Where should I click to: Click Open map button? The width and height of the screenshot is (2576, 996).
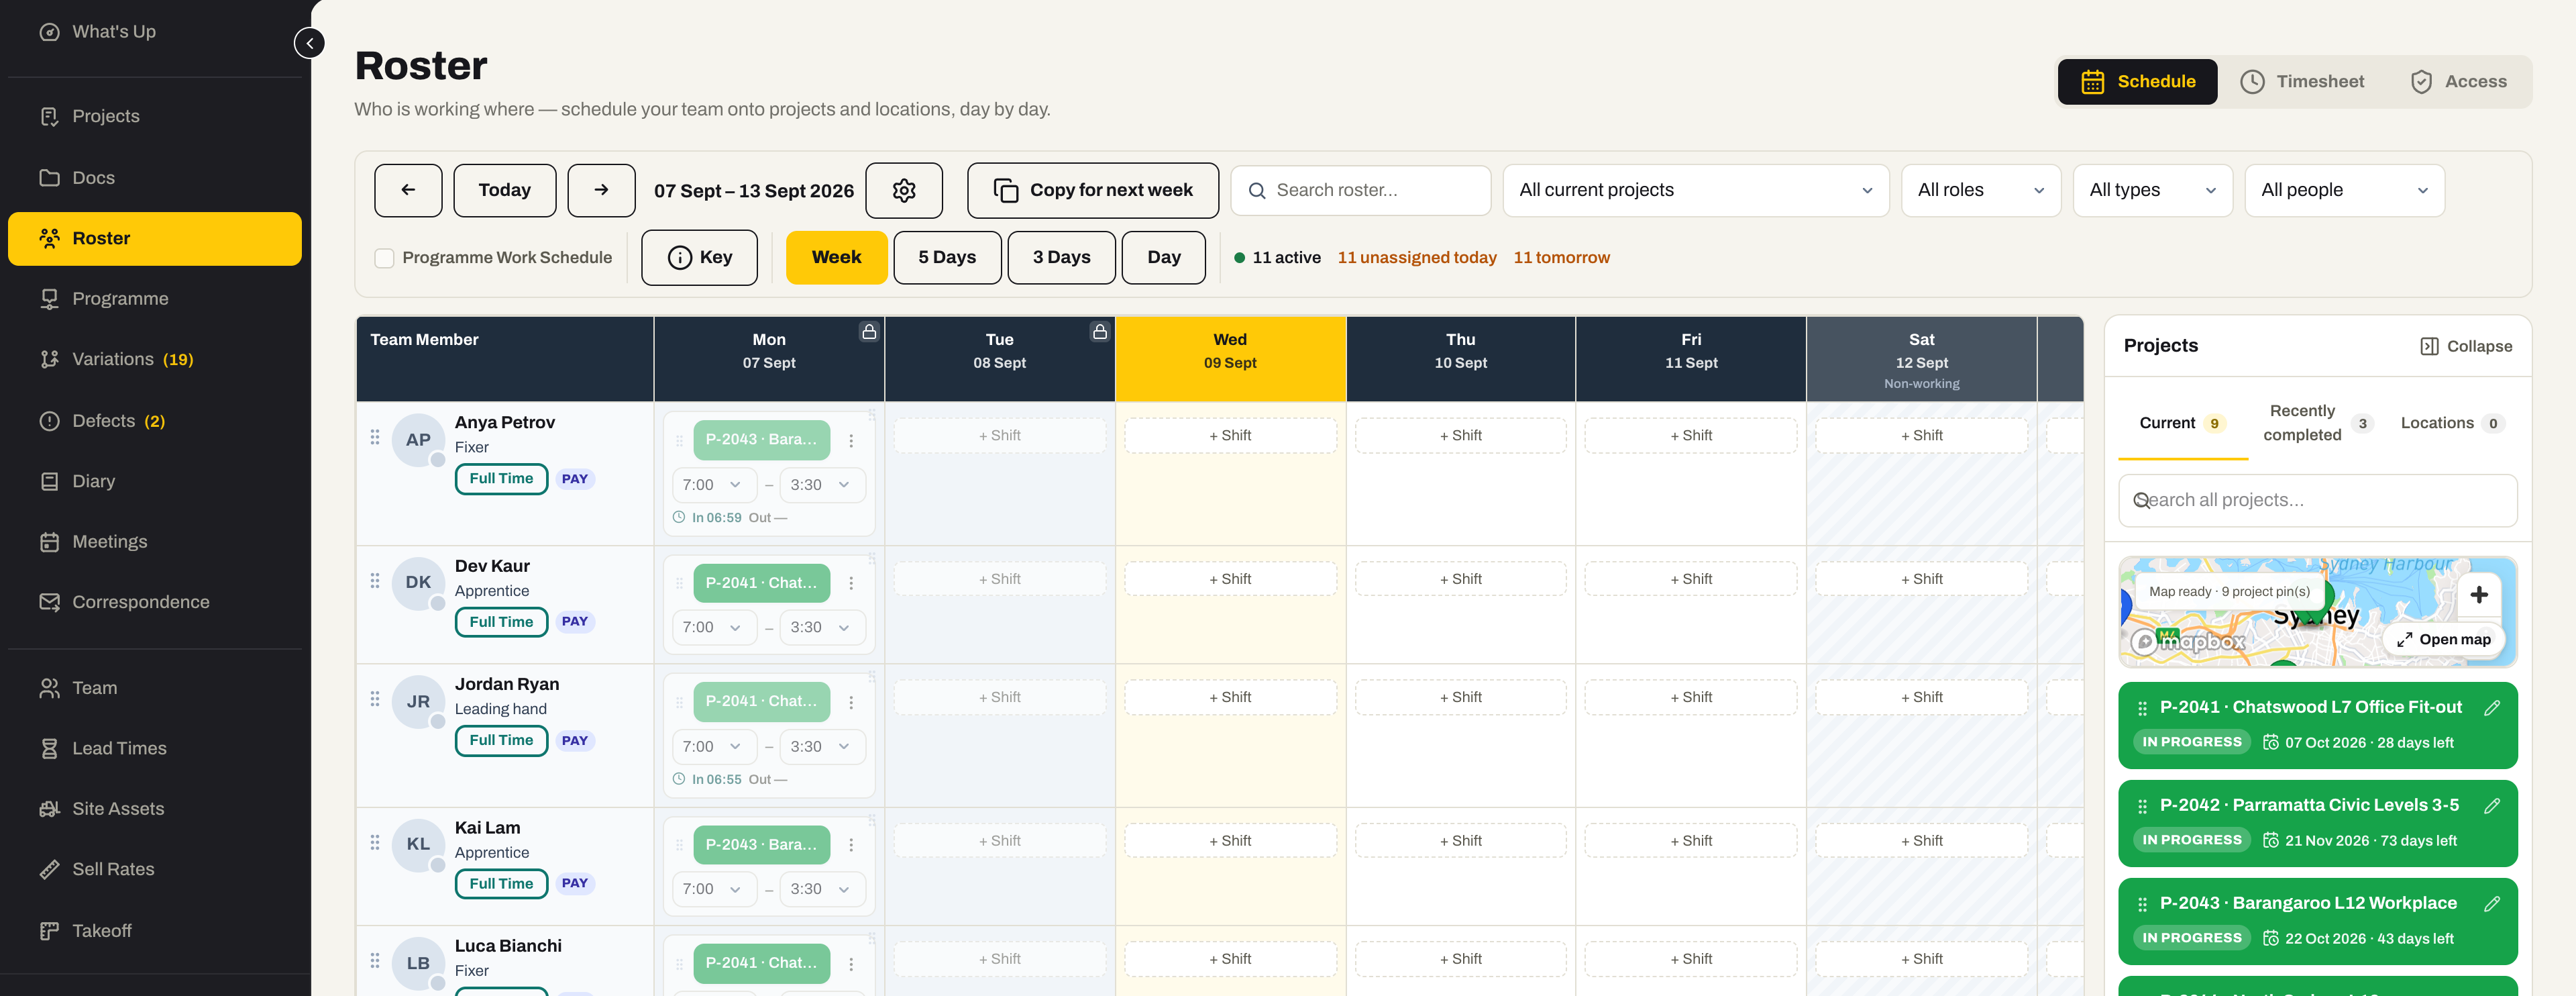(2443, 640)
